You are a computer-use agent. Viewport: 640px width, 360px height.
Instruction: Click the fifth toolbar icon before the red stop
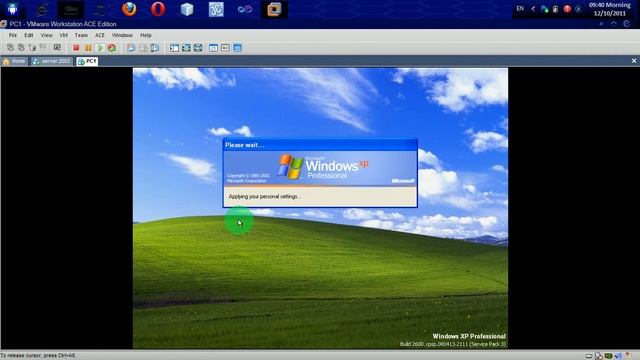(x=57, y=48)
